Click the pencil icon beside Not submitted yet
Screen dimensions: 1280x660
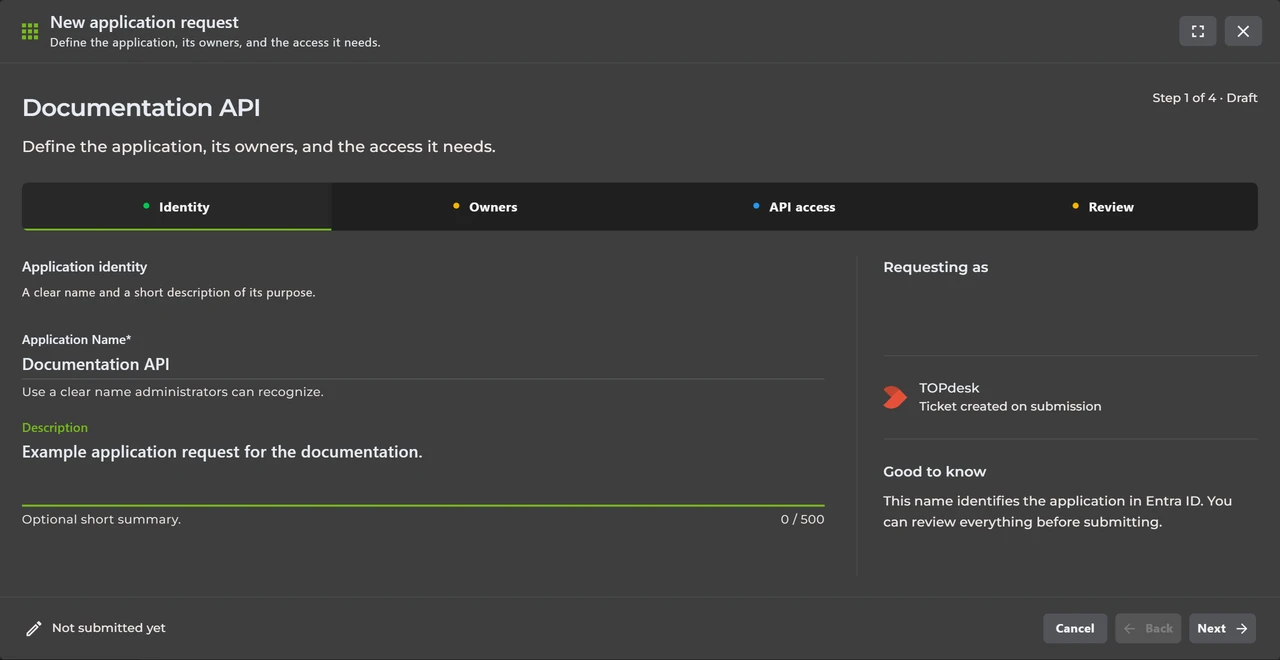click(x=33, y=628)
